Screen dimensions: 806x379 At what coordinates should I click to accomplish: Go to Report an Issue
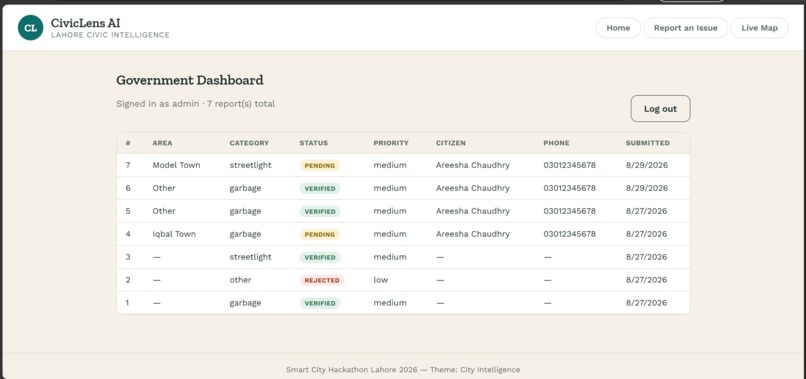coord(685,28)
